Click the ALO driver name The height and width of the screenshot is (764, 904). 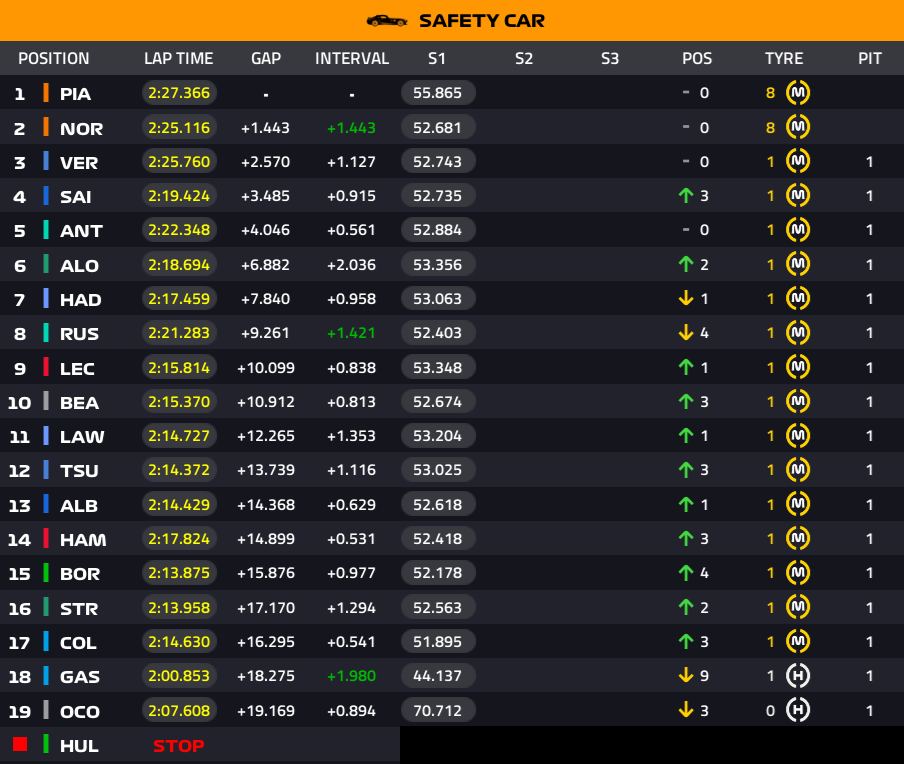80,265
